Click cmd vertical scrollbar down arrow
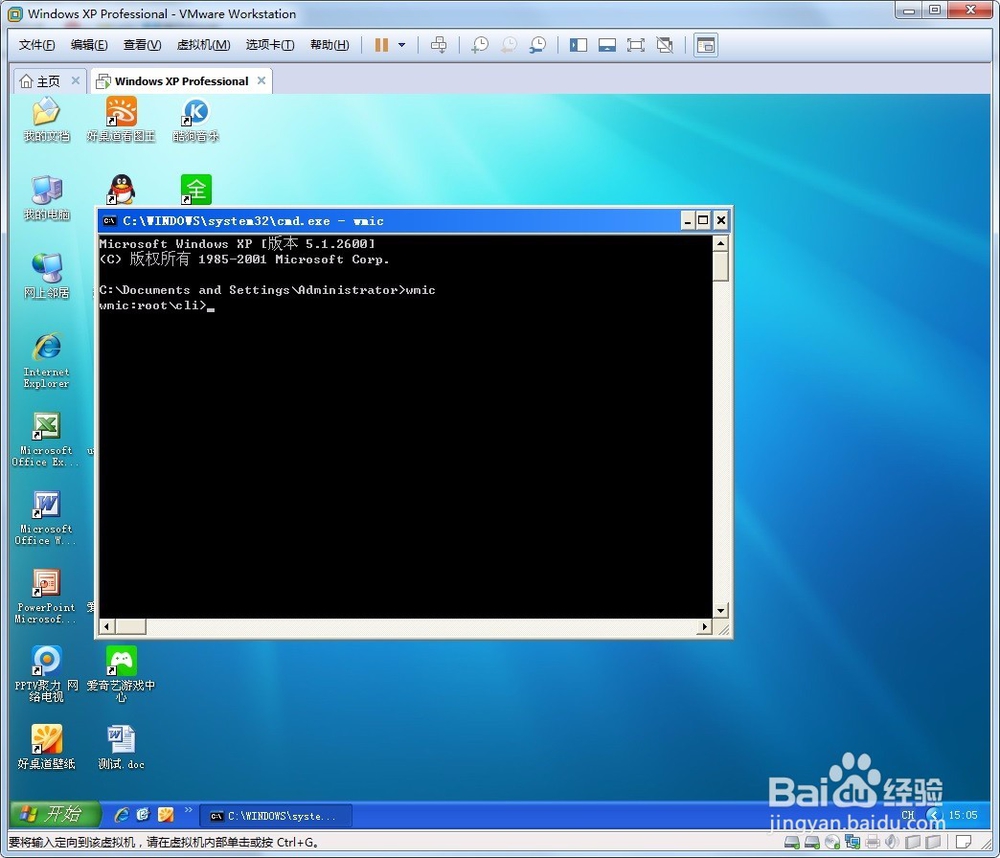The image size is (1000, 858). tap(721, 610)
